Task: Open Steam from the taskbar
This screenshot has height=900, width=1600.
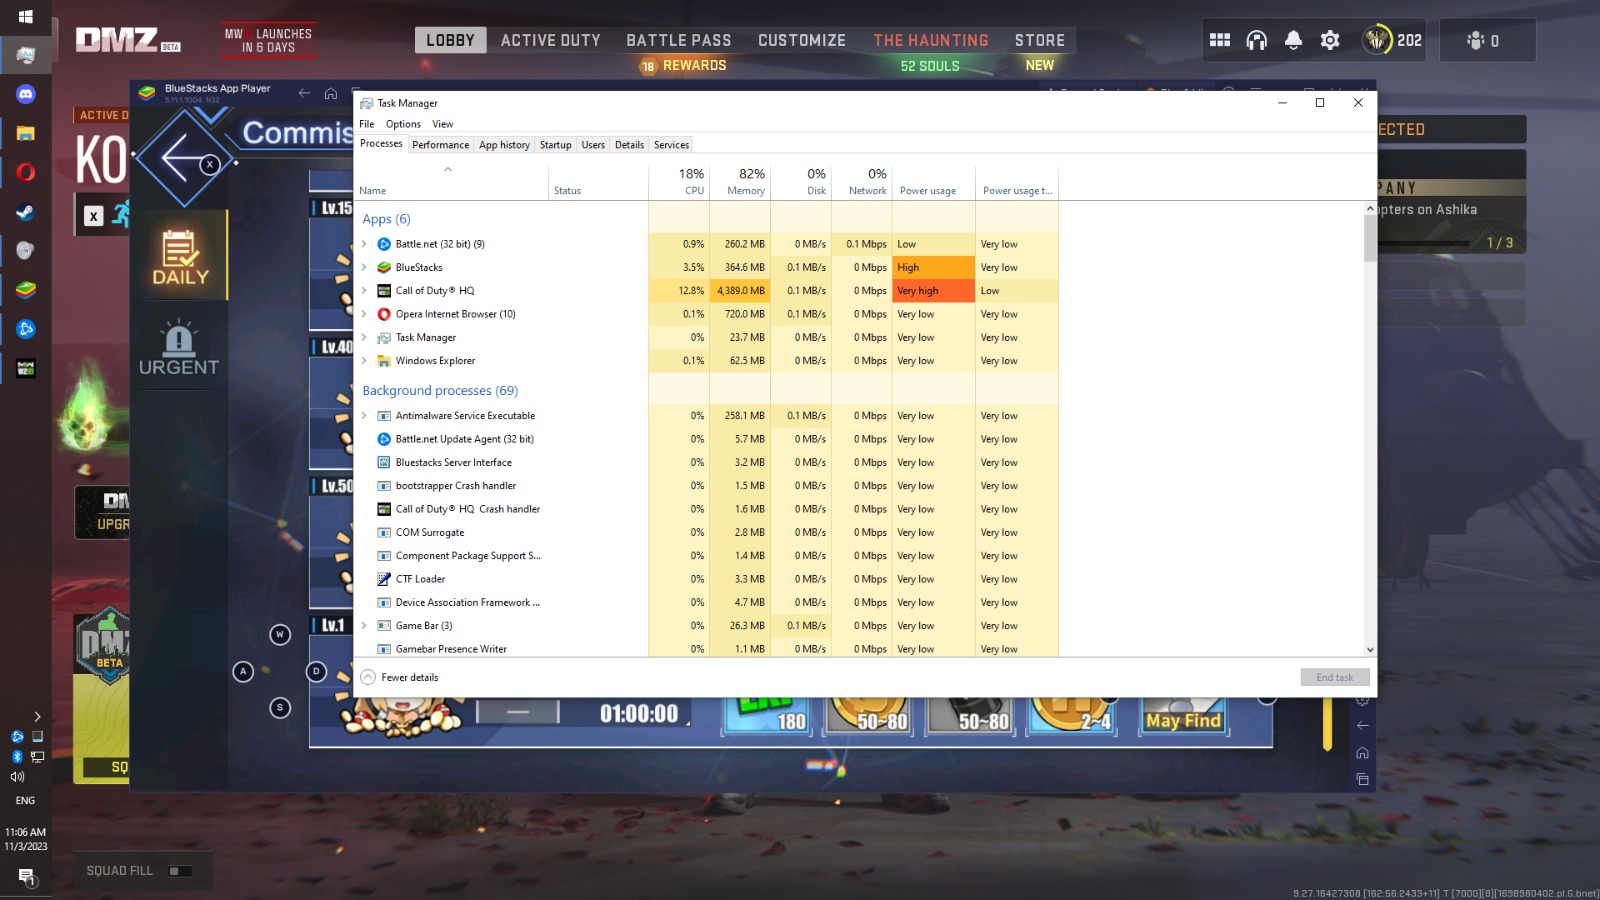Action: [26, 212]
